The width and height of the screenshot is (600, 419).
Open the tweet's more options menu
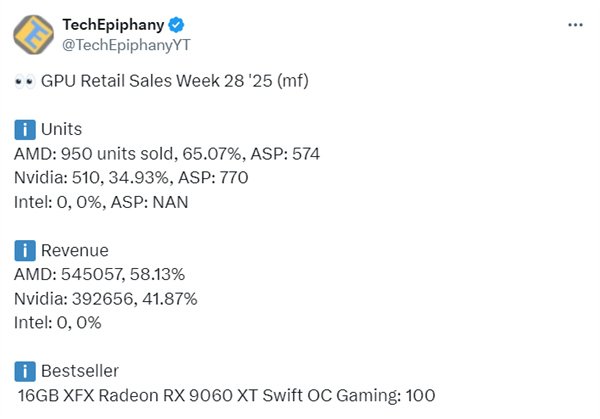575,25
